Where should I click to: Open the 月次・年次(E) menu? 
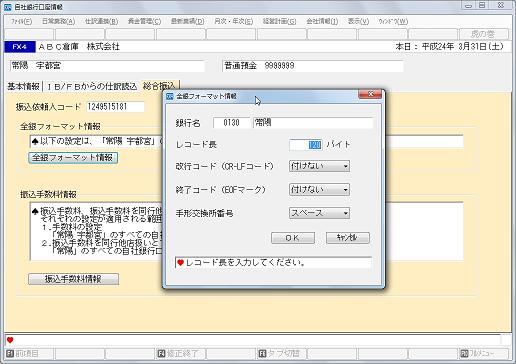tap(233, 21)
